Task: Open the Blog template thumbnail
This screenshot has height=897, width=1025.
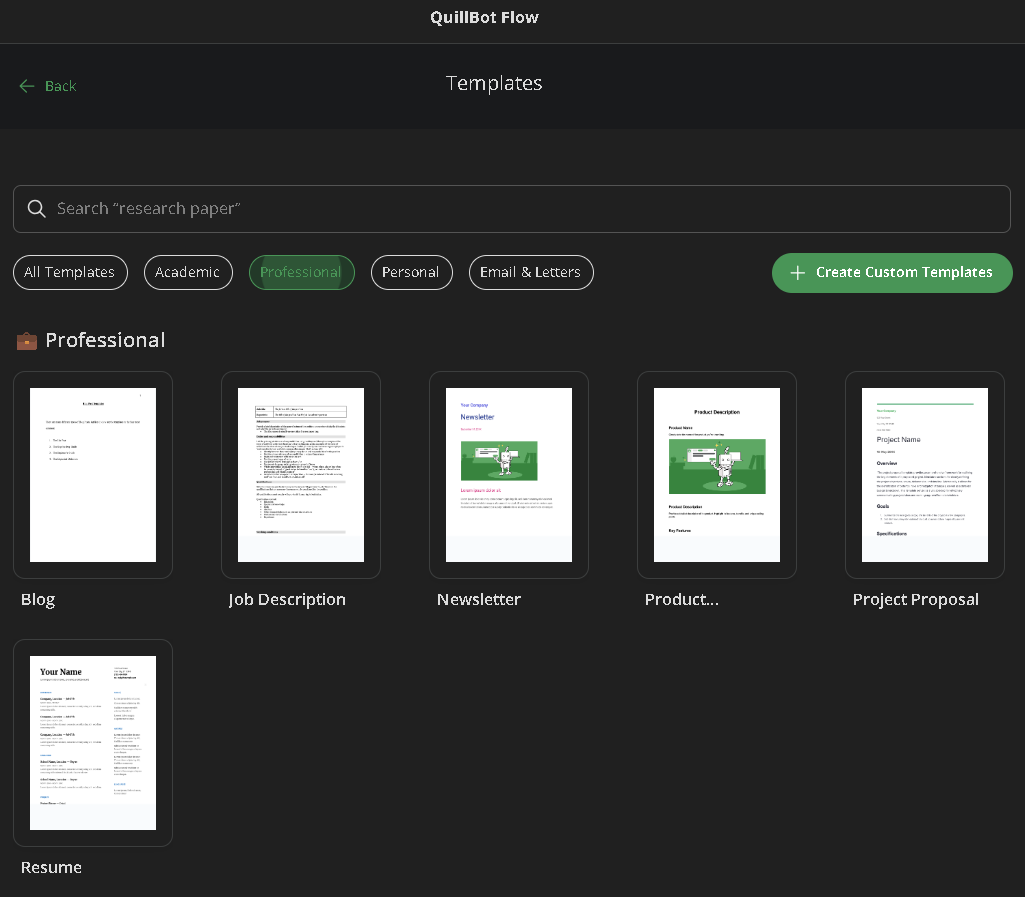Action: pos(93,474)
